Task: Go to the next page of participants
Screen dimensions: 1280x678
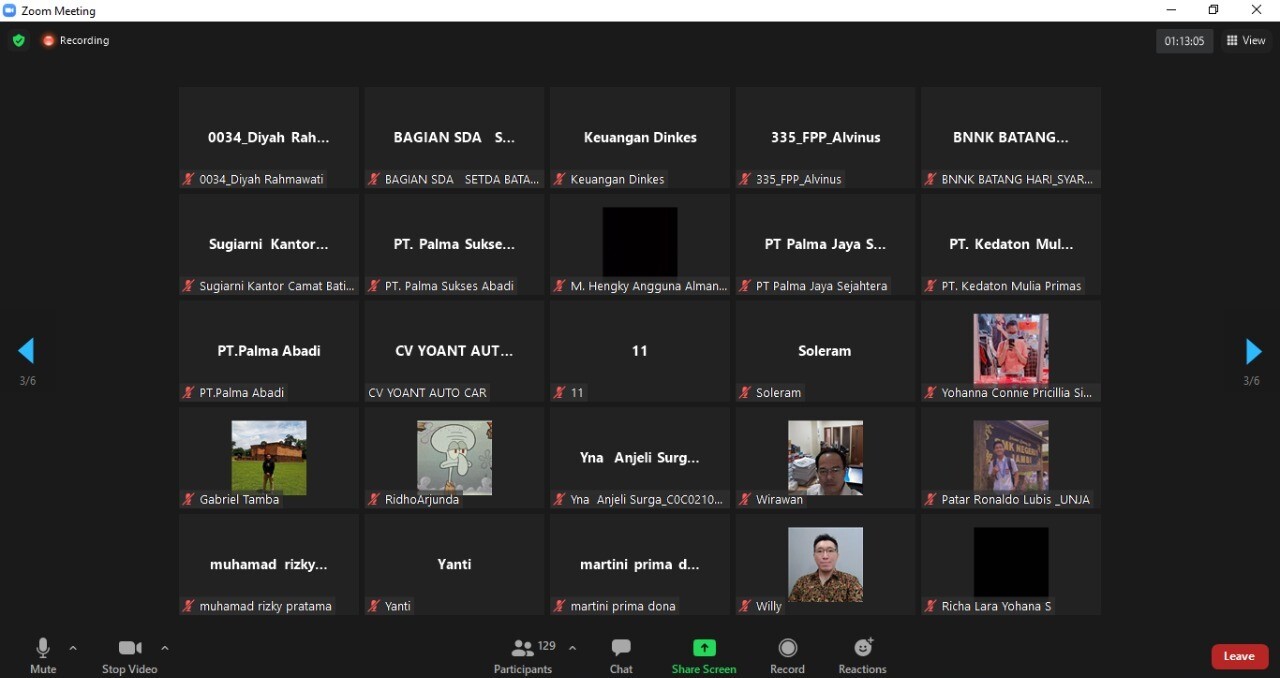Action: click(x=1253, y=351)
